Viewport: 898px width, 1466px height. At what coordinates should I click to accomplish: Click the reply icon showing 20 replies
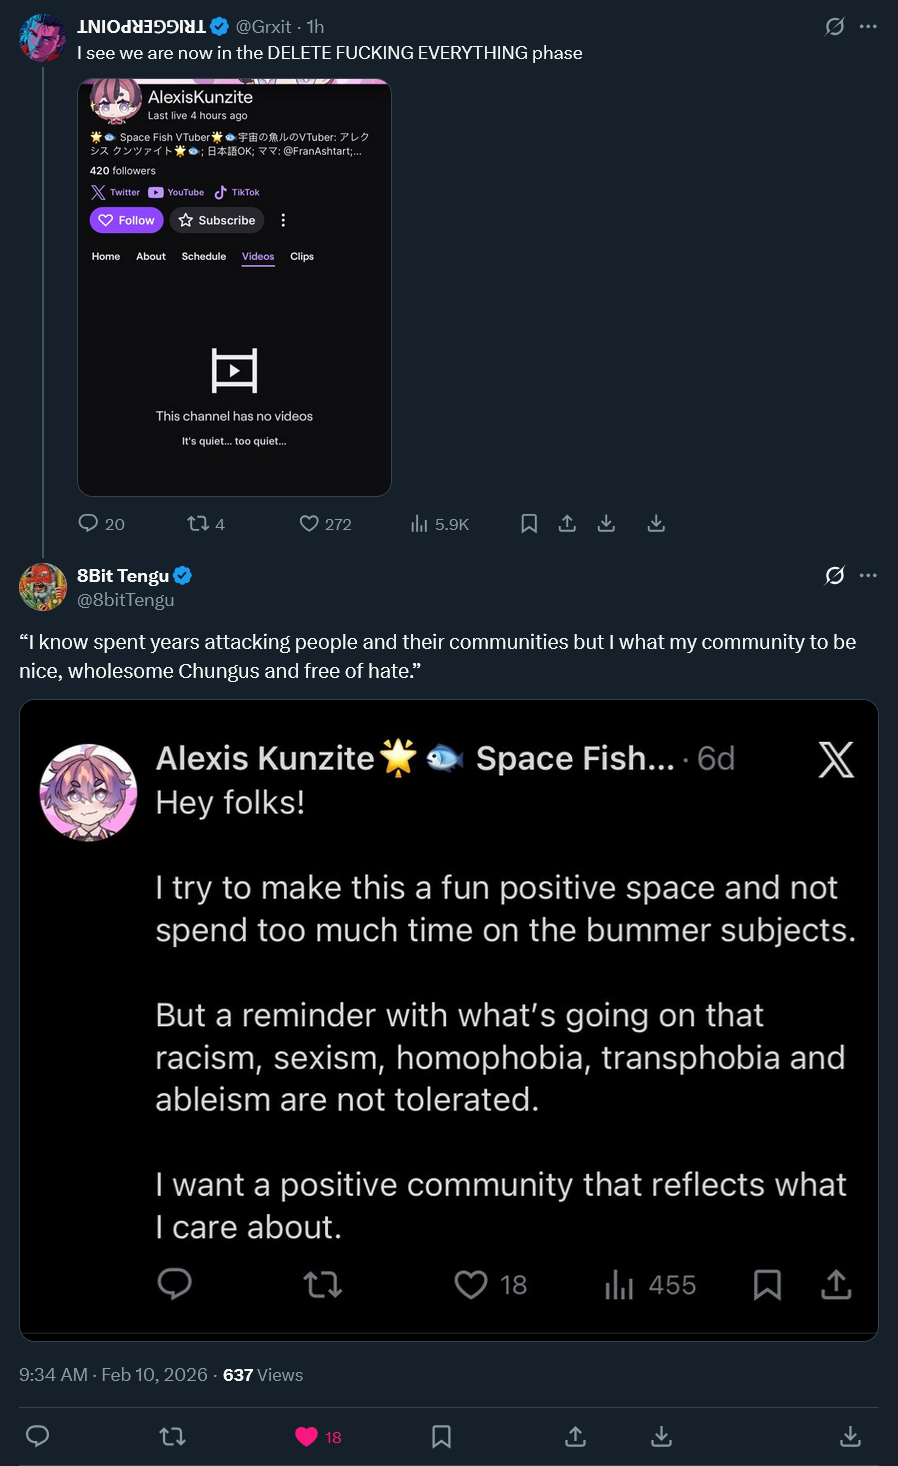coord(89,523)
